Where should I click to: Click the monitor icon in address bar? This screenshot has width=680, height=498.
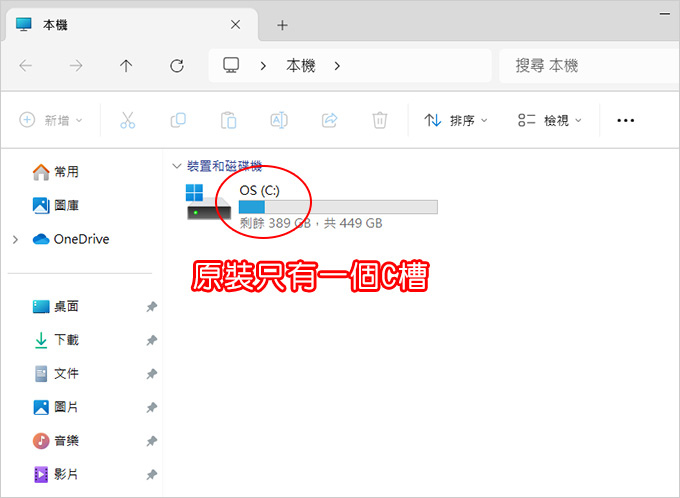tap(231, 66)
